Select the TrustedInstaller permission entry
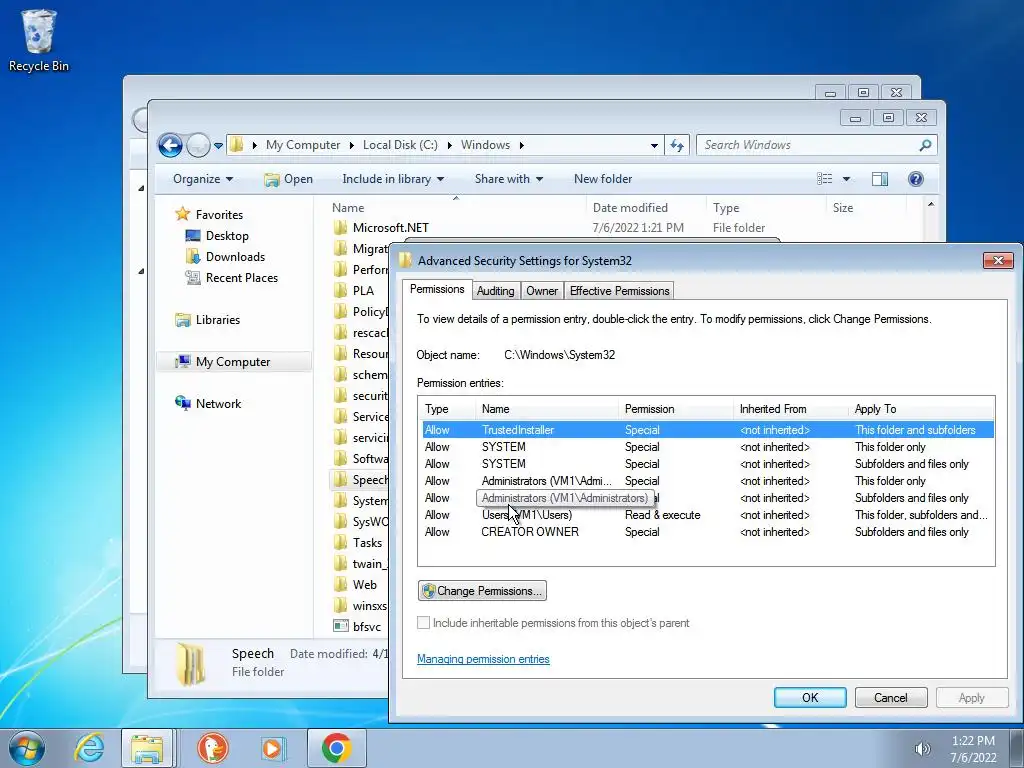The image size is (1024, 768). click(x=708, y=430)
